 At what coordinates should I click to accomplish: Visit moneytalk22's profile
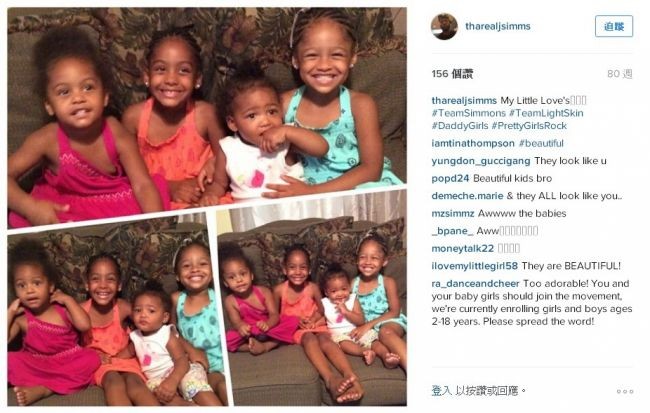pos(463,249)
